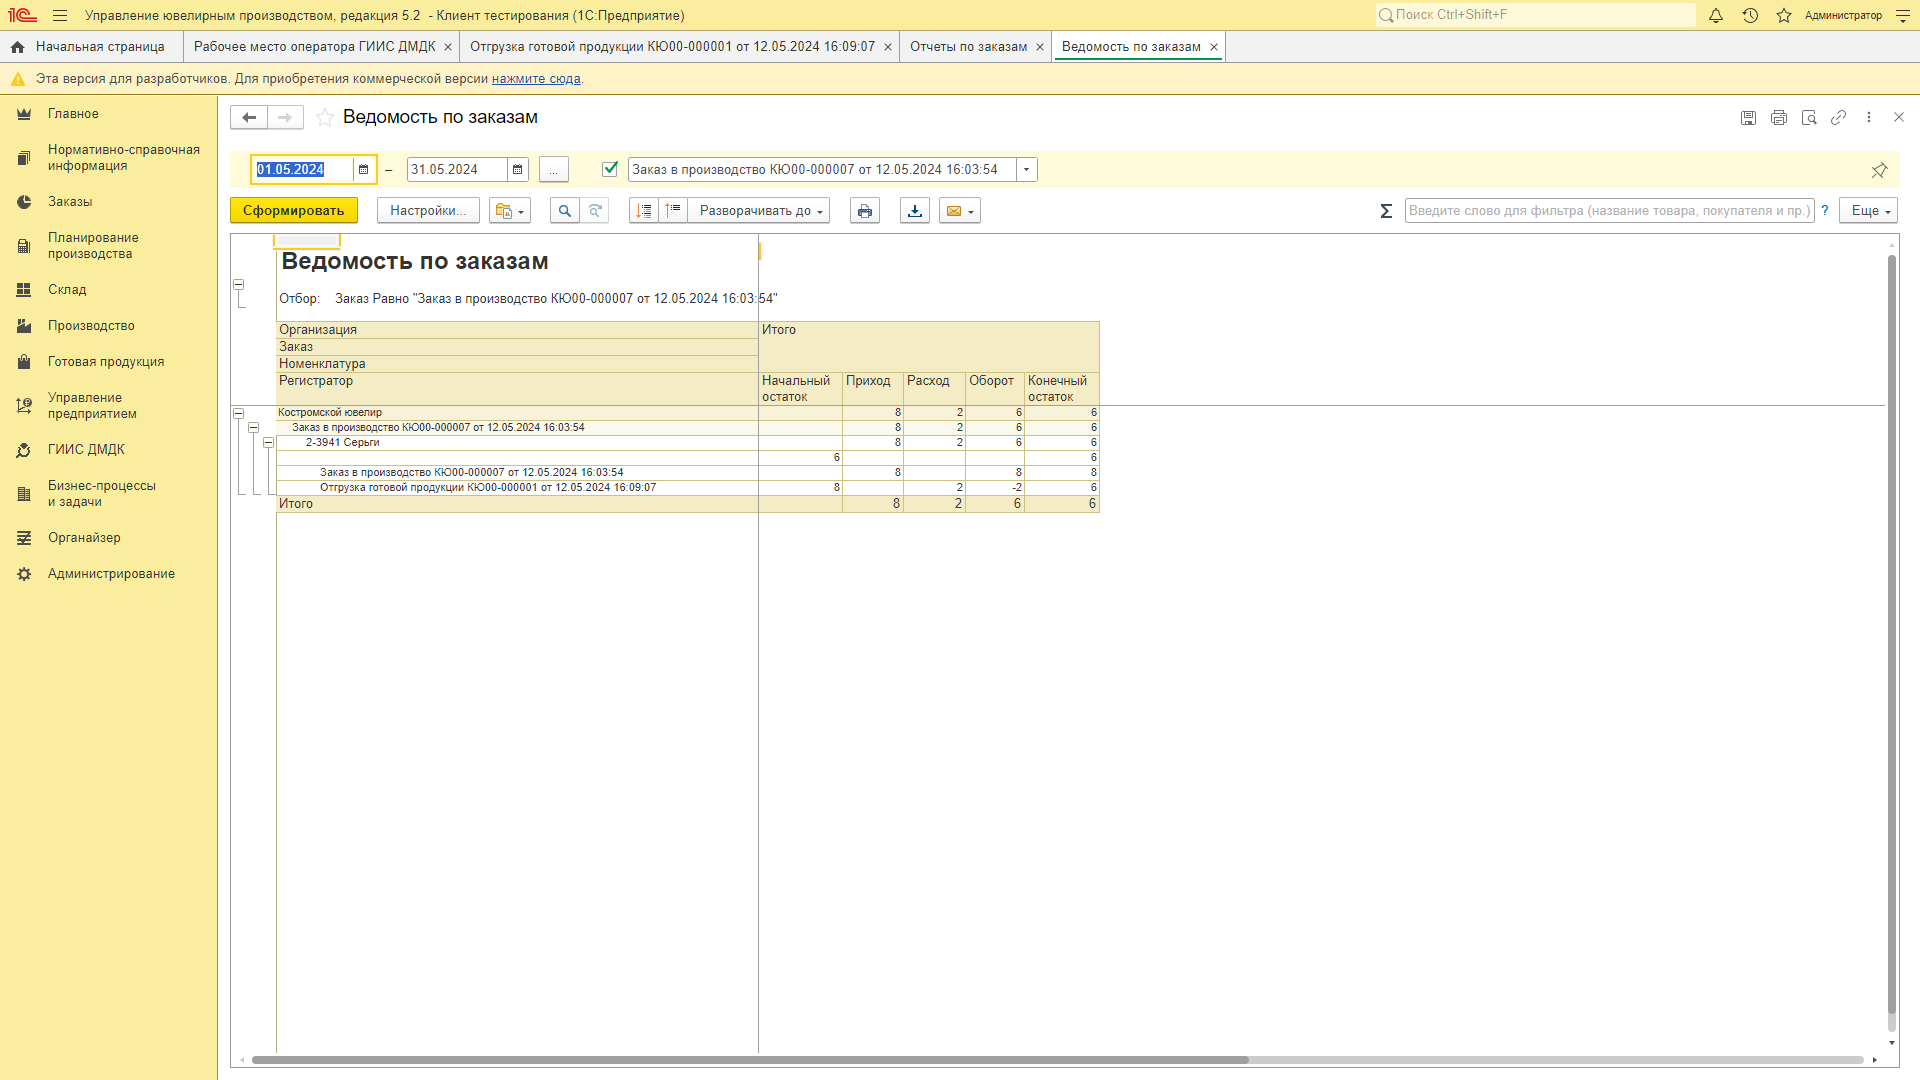Screen dimensions: 1920x1080
Task: Open print preview icon at top right
Action: (1809, 118)
